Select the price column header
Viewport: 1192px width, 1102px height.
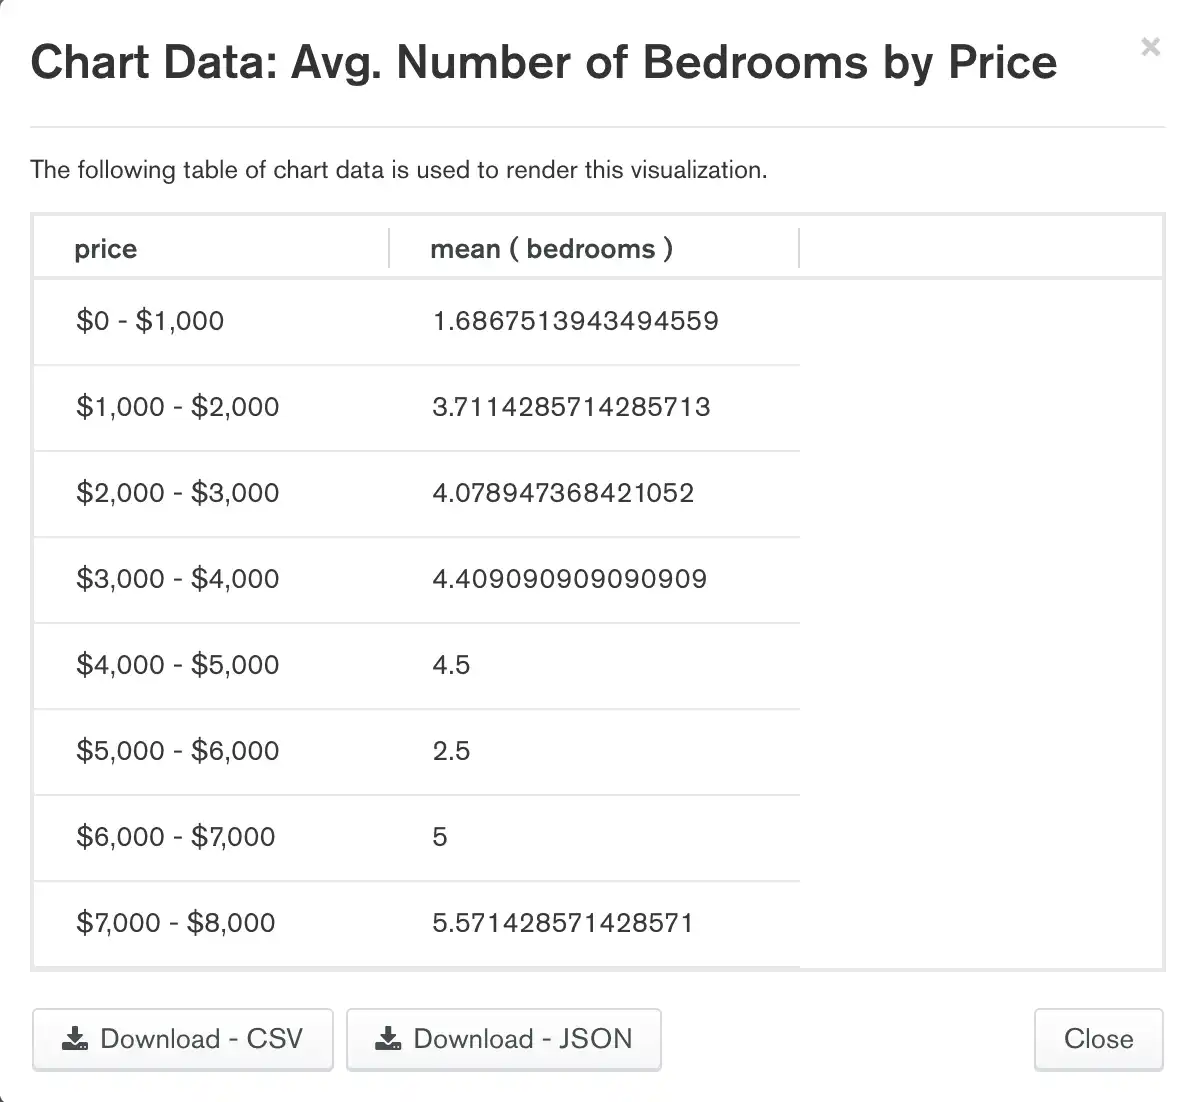105,249
